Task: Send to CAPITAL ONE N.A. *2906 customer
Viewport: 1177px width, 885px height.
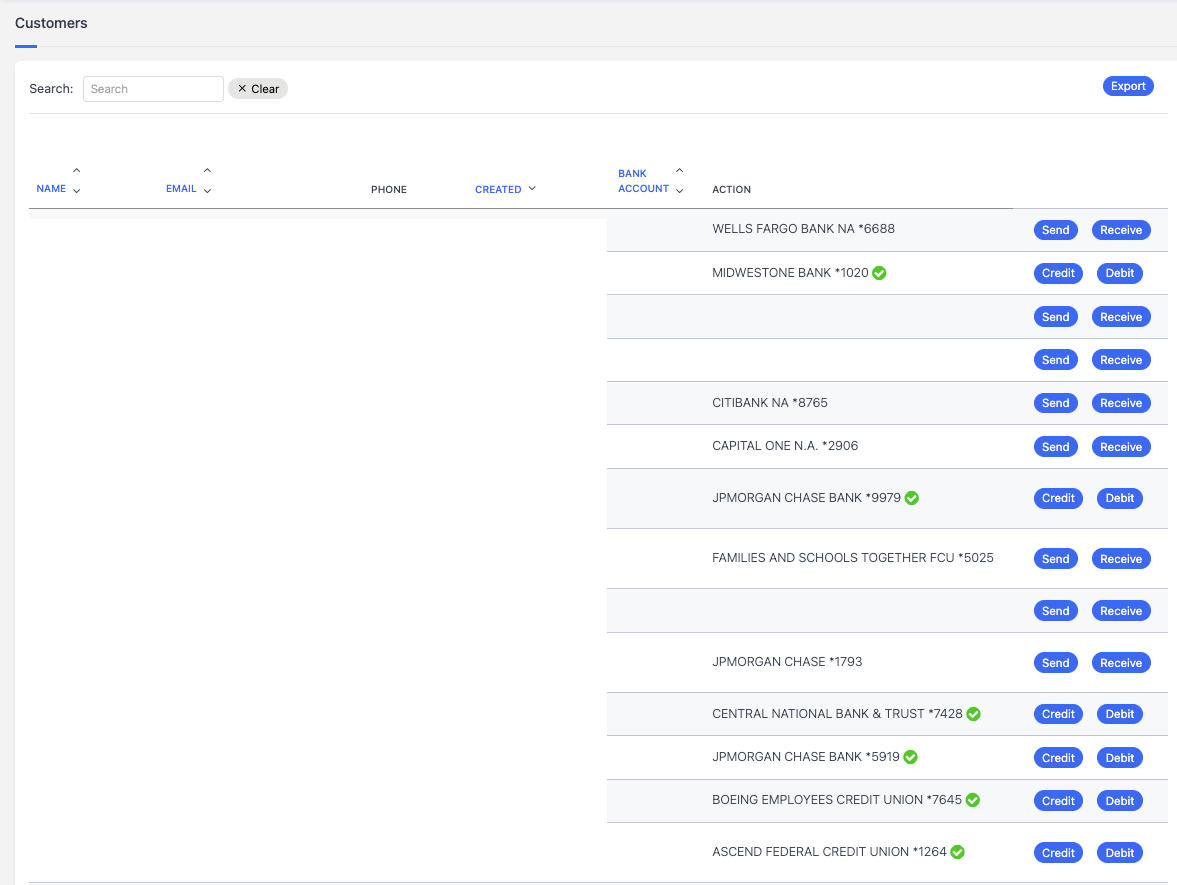Action: (1055, 447)
